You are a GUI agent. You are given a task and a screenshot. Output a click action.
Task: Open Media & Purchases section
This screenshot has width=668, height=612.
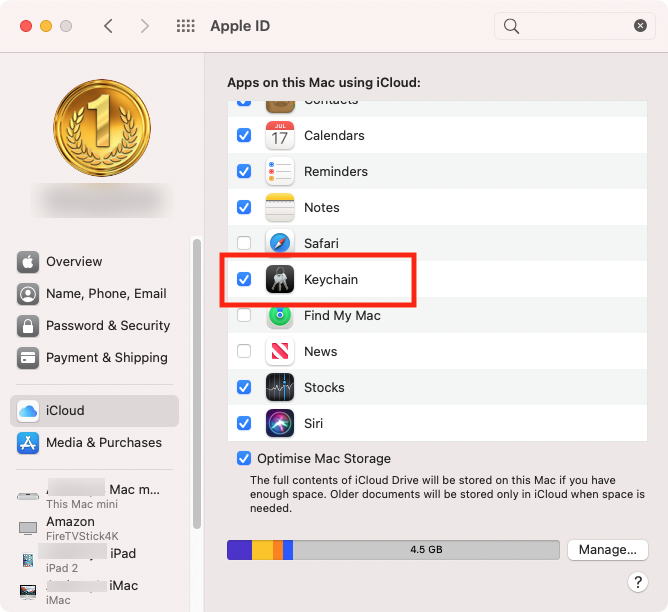[x=97, y=442]
